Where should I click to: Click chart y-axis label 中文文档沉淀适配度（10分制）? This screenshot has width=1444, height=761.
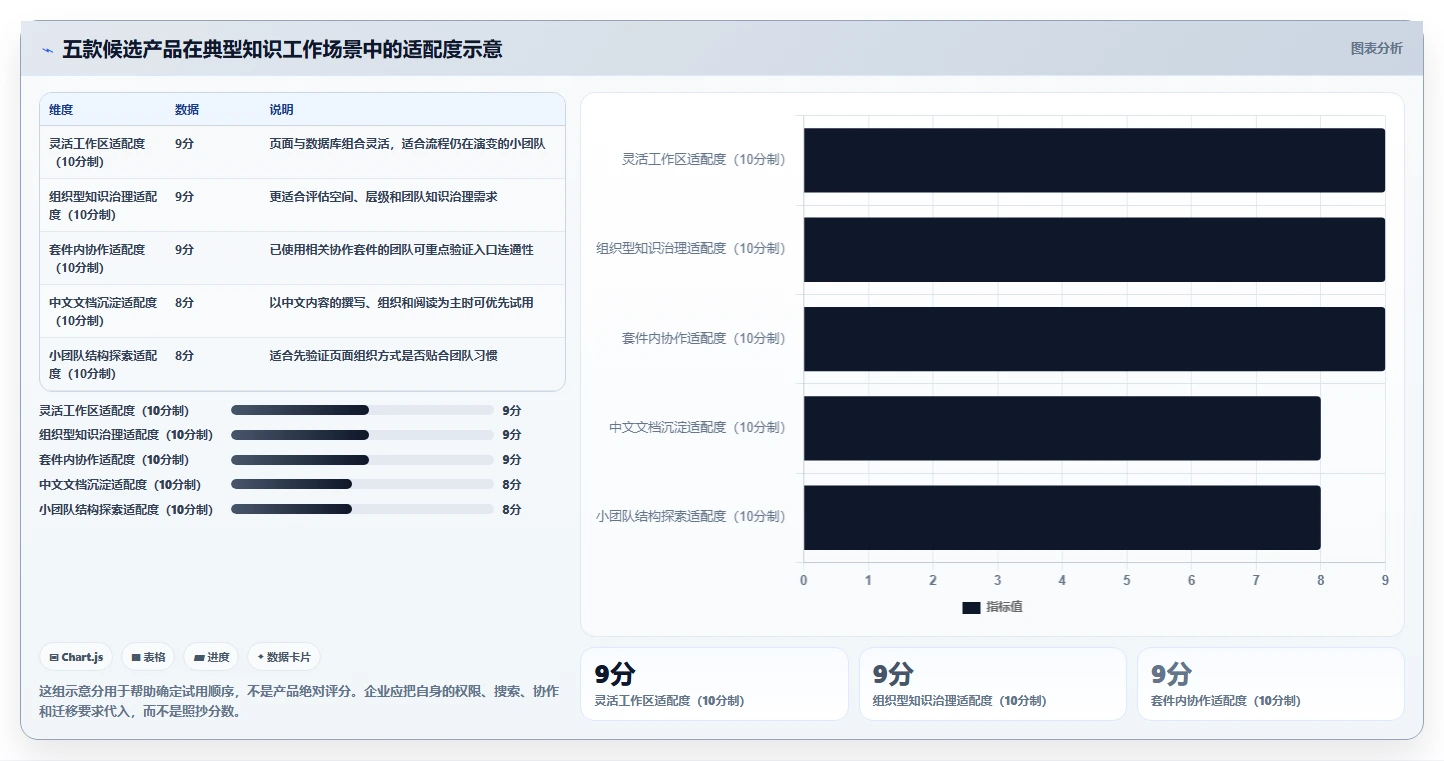tap(697, 428)
